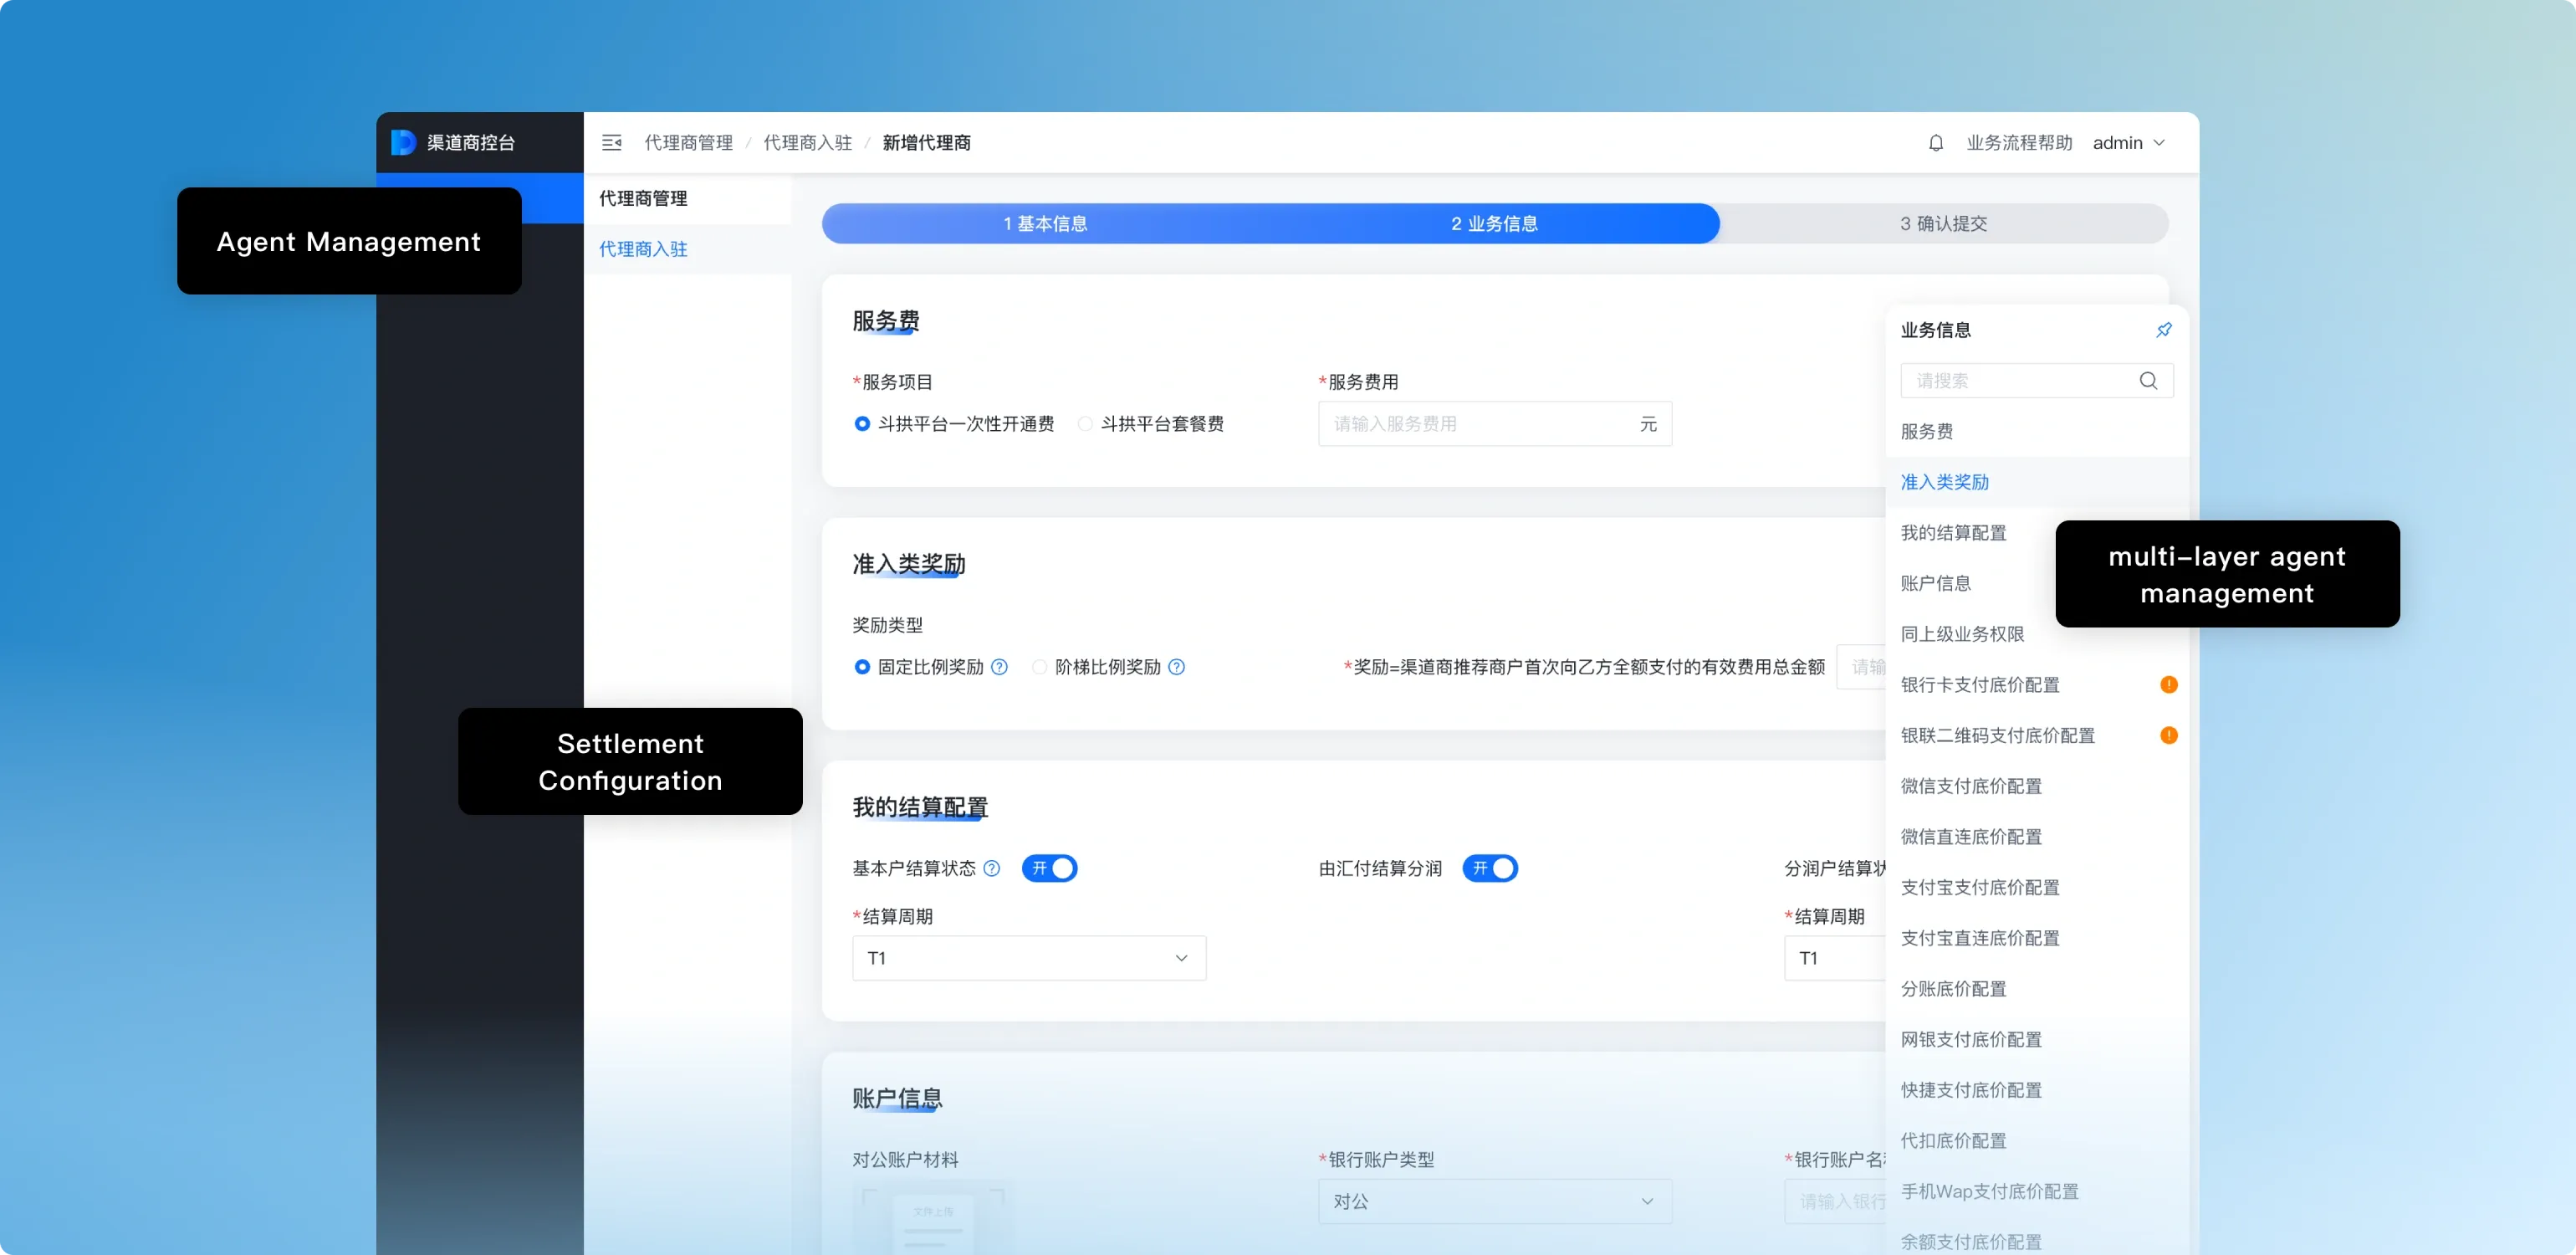
Task: Select 斗拱平台套餐费 radio option
Action: click(x=1085, y=424)
